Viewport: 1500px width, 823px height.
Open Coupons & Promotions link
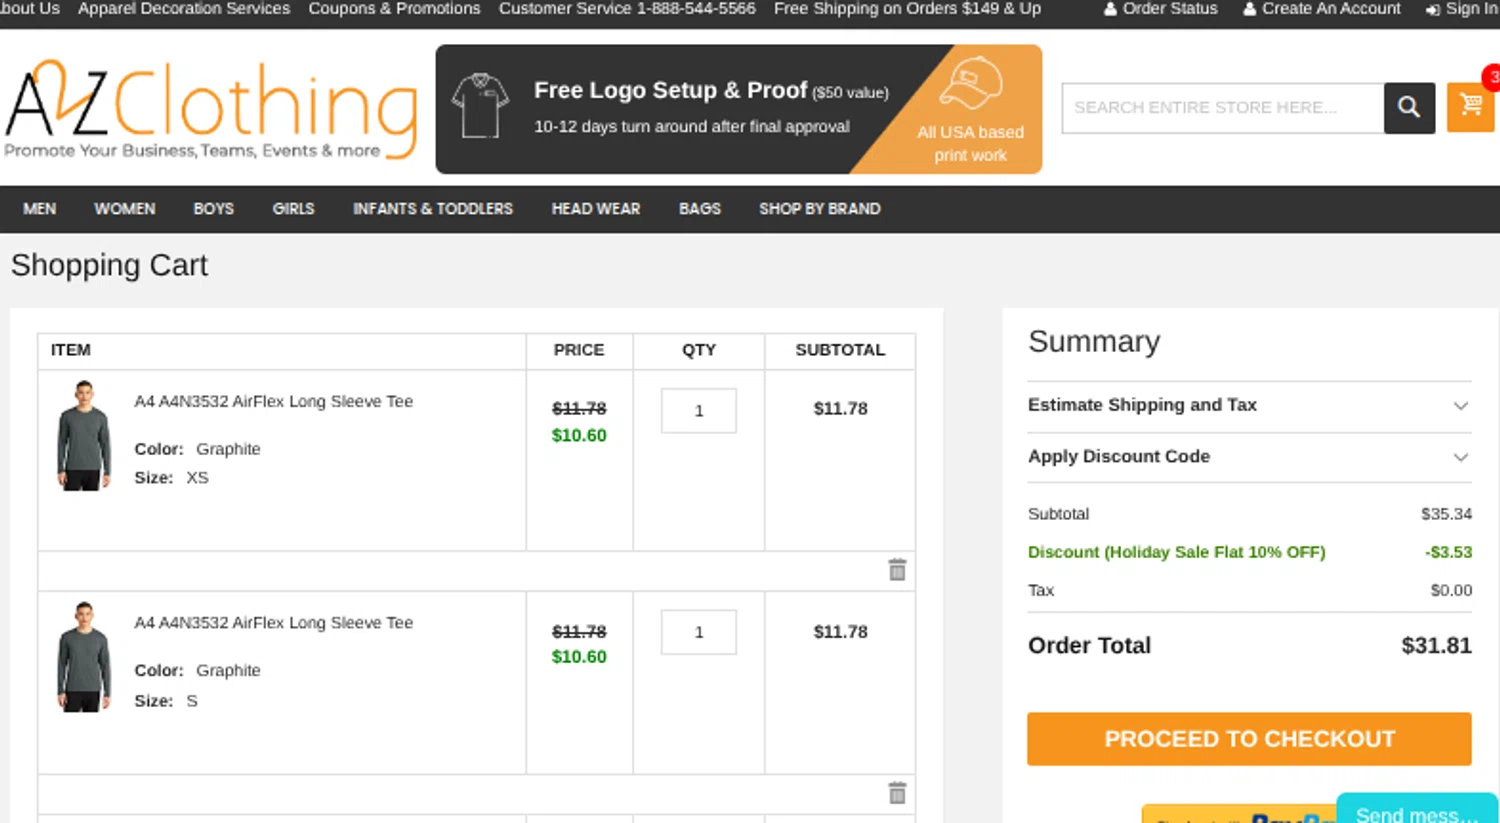tap(394, 9)
